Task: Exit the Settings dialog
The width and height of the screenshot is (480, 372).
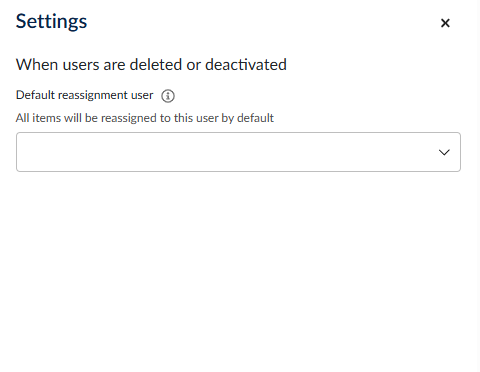Action: [x=445, y=23]
